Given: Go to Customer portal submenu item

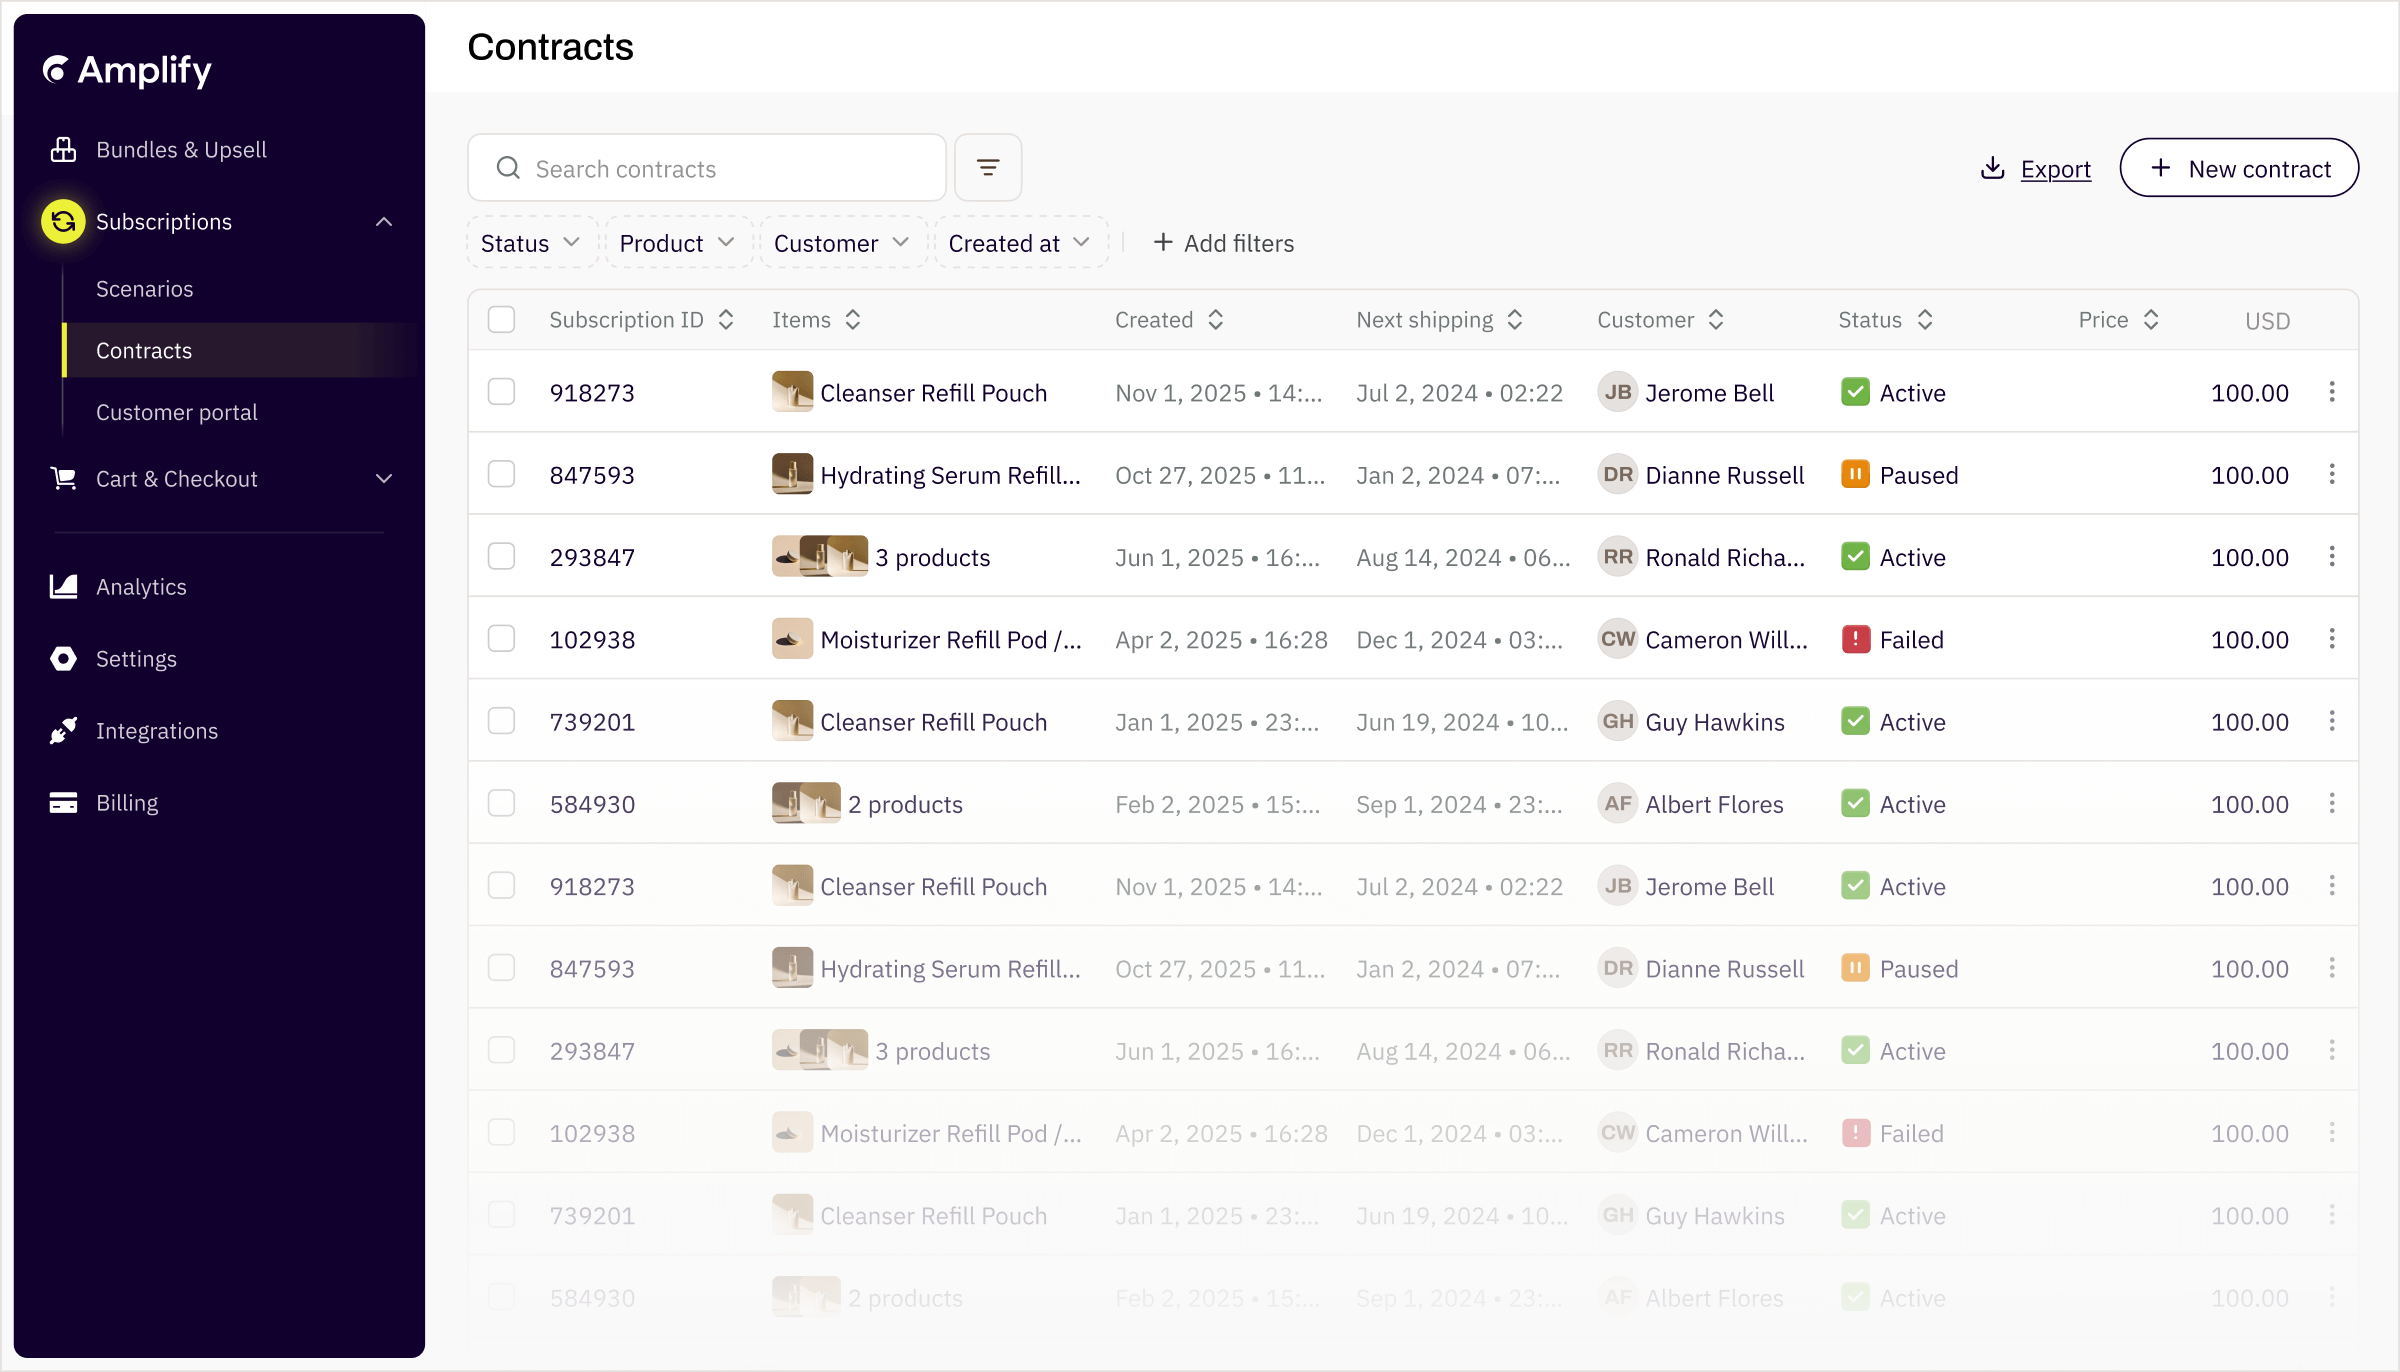Looking at the screenshot, I should point(177,412).
